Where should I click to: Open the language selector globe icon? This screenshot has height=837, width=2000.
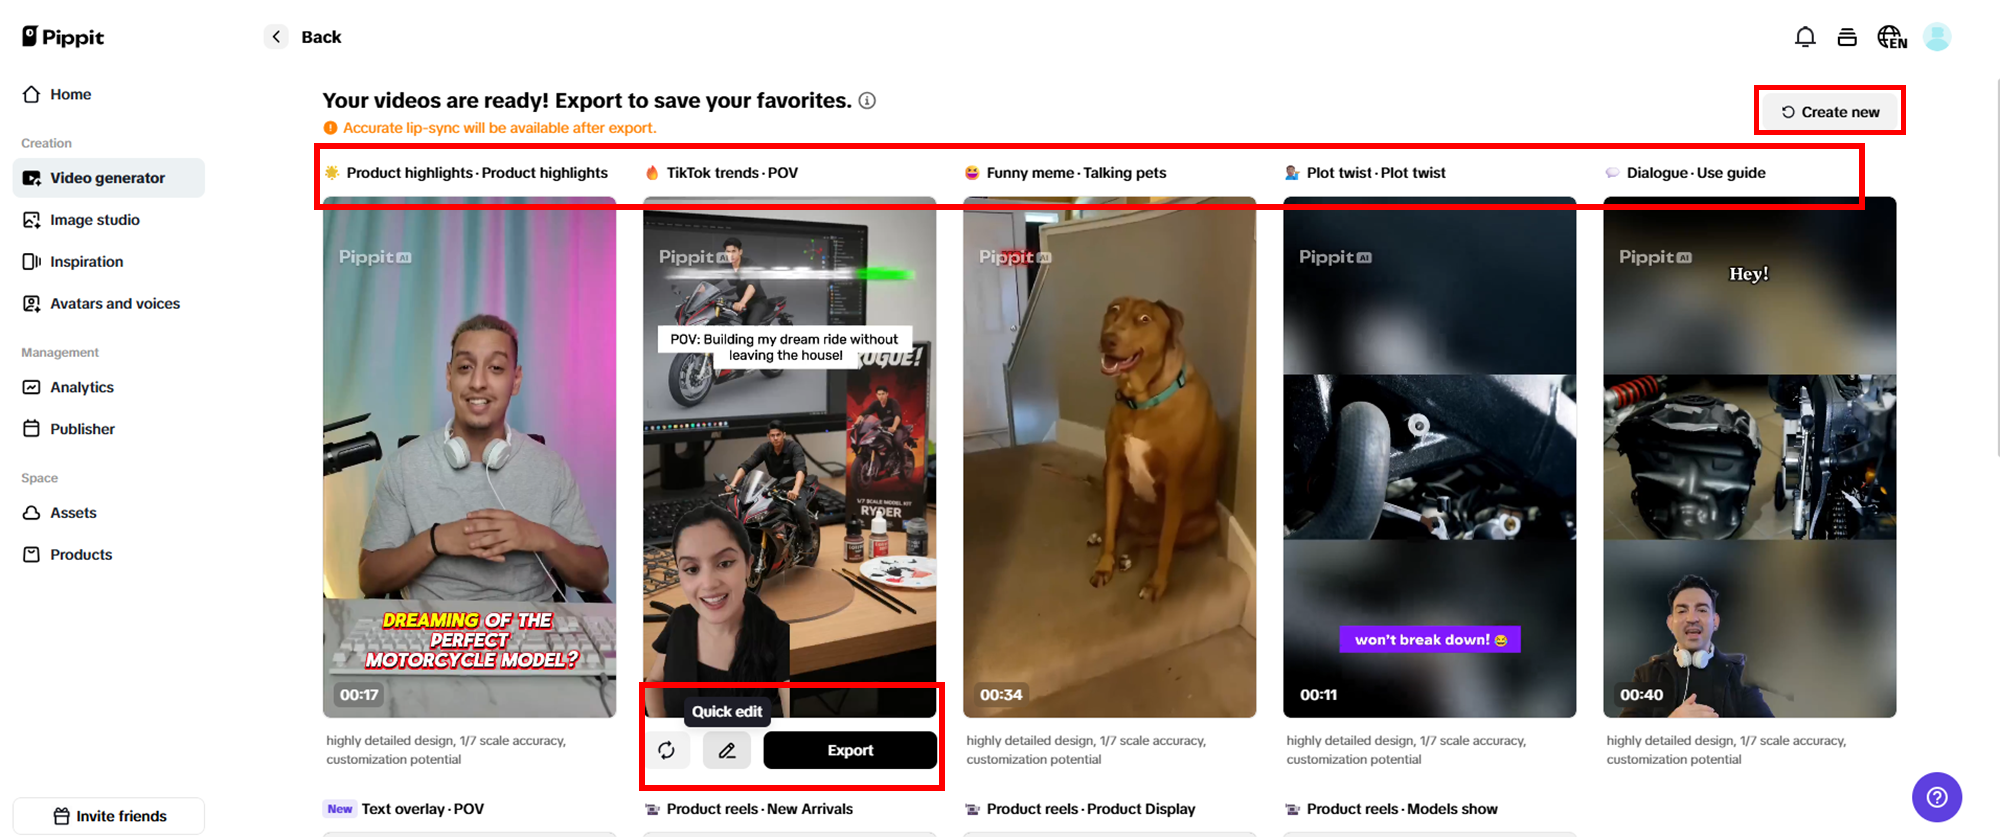click(x=1891, y=37)
